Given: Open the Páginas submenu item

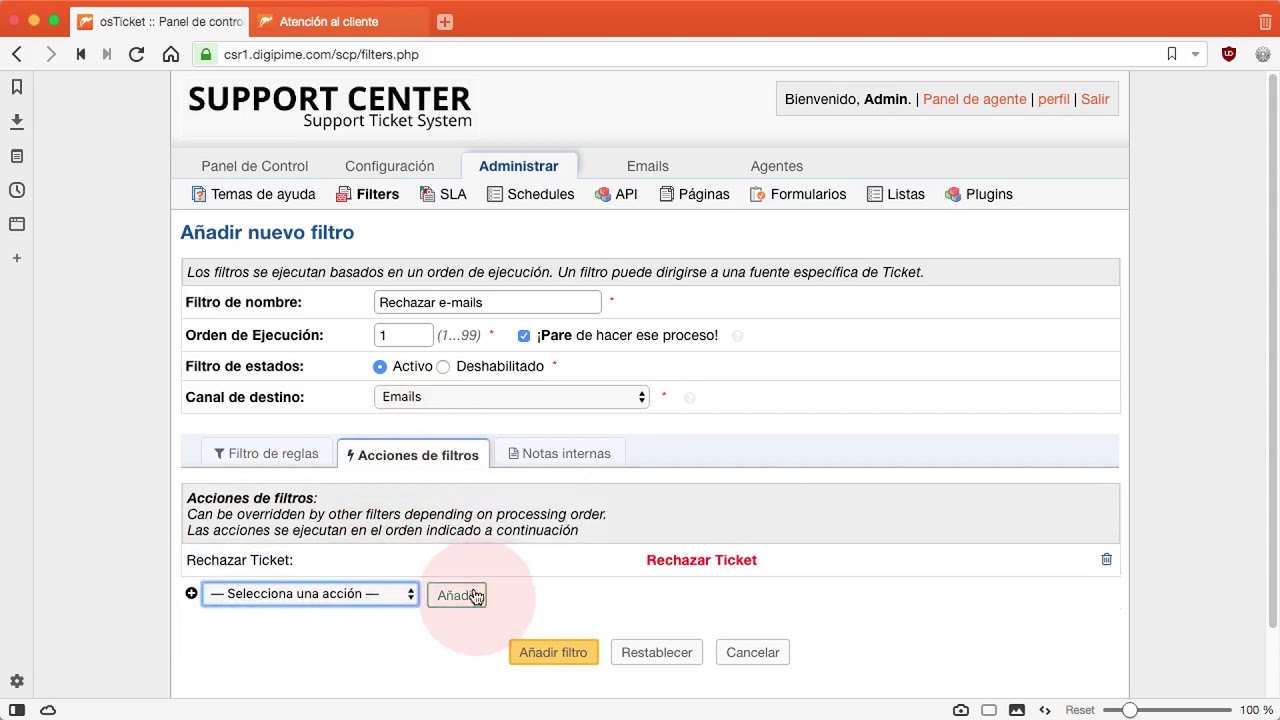Looking at the screenshot, I should [694, 194].
